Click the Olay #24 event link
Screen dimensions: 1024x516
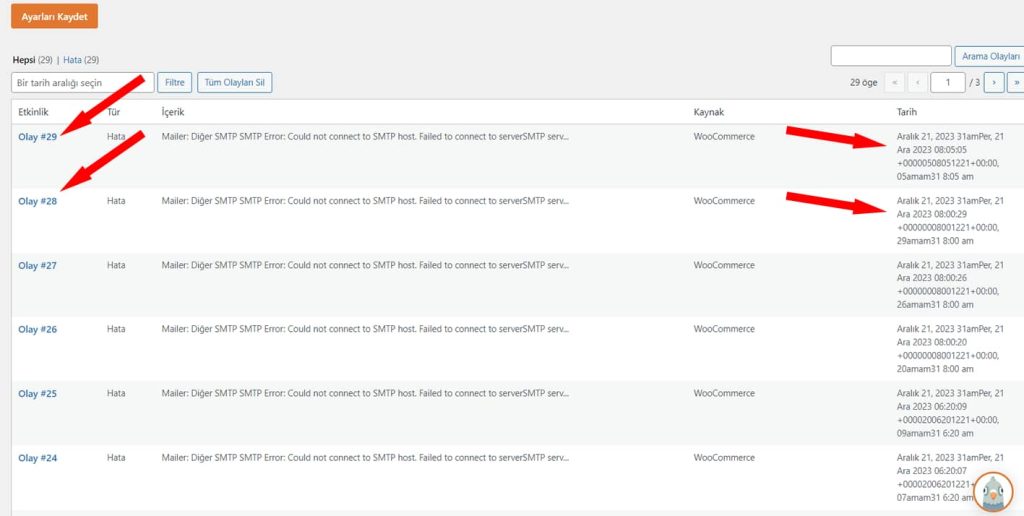[x=37, y=457]
